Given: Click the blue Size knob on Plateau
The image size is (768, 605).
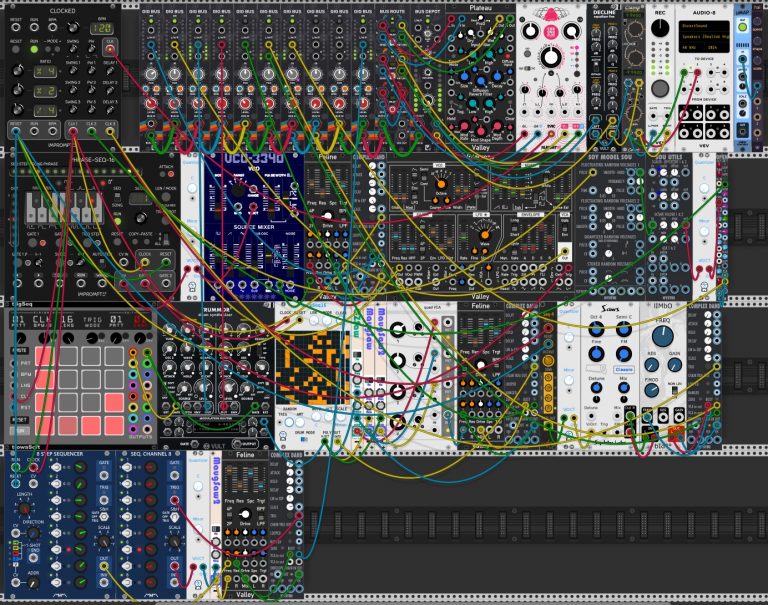Looking at the screenshot, I should click(464, 76).
